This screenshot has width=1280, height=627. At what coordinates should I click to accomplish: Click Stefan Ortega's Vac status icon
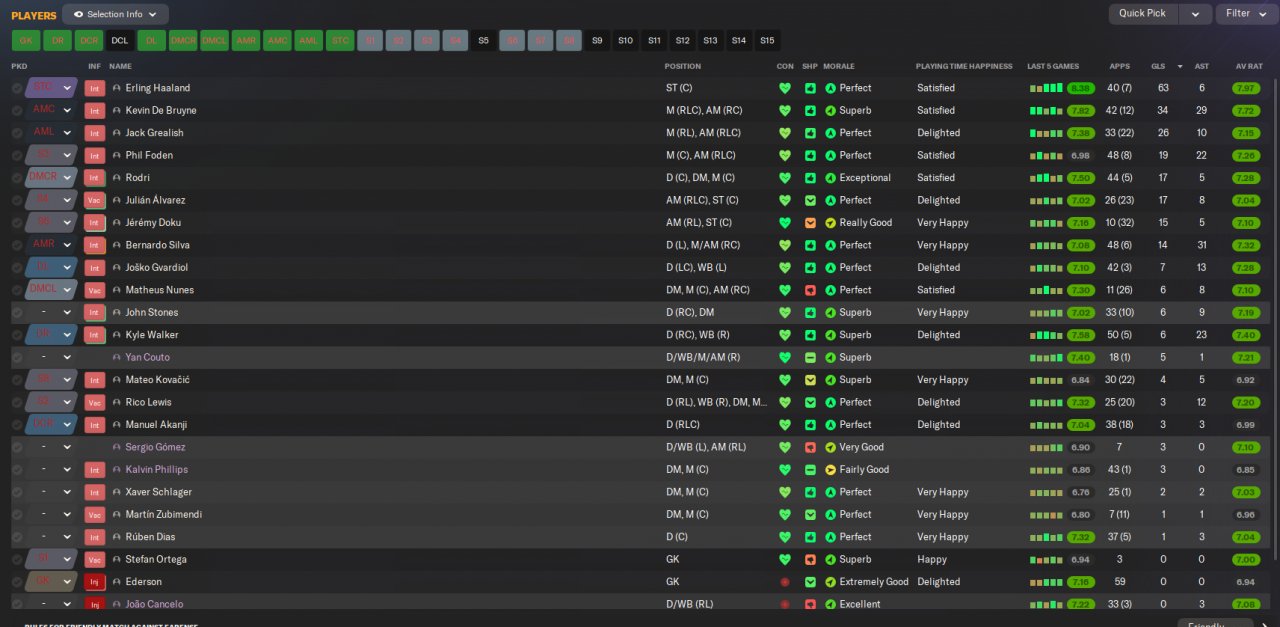click(x=95, y=559)
